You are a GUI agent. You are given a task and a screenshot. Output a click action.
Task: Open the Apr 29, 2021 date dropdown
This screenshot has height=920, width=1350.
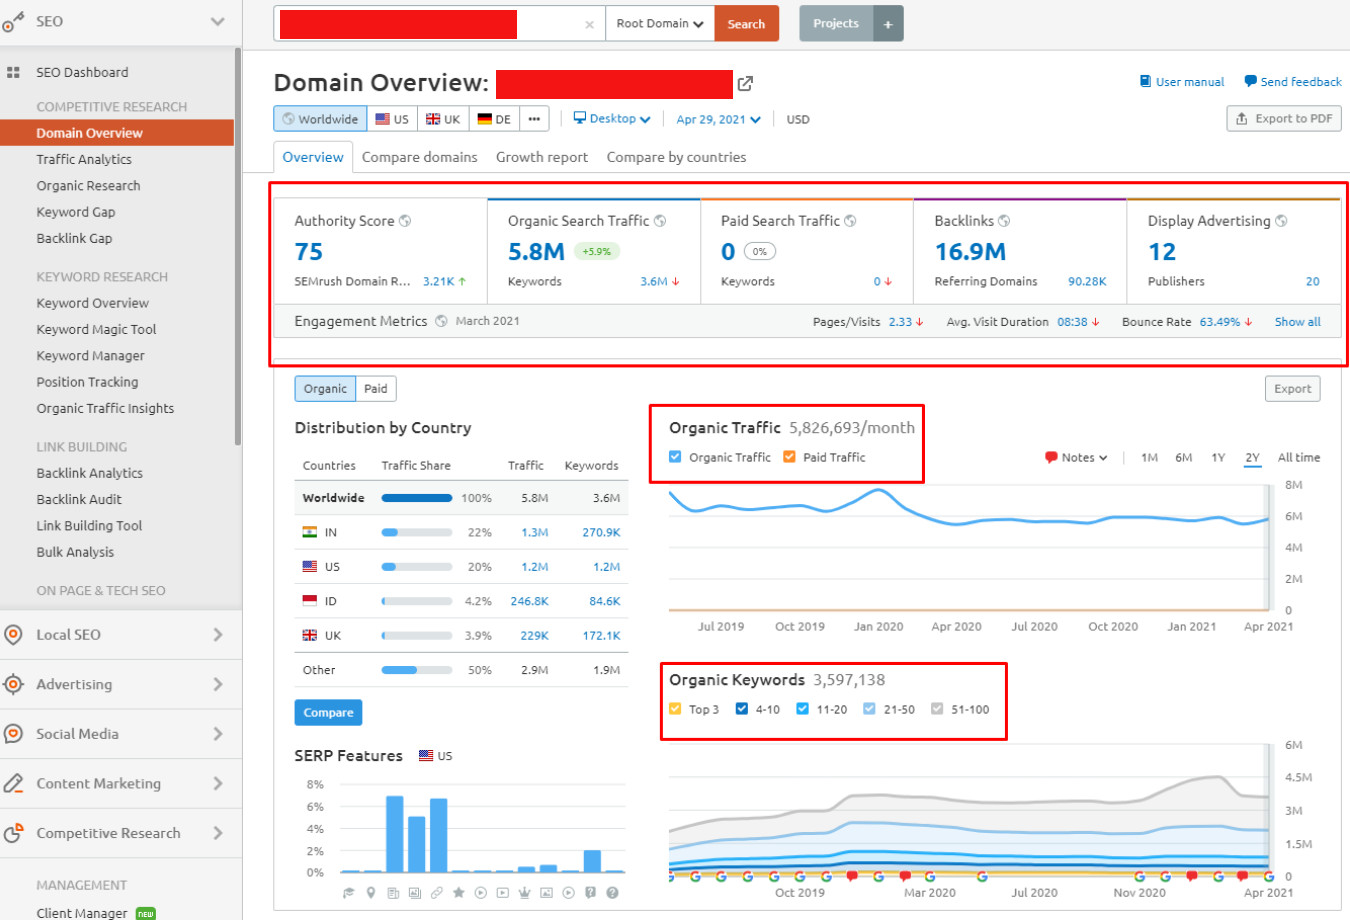[x=718, y=119]
